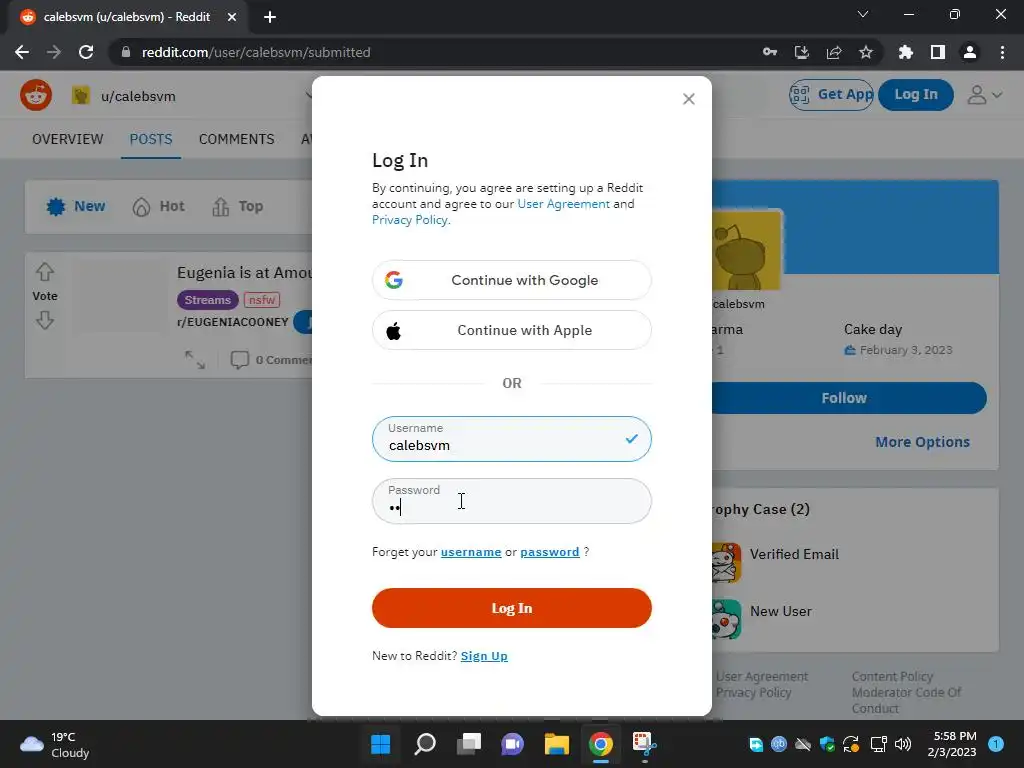The height and width of the screenshot is (768, 1024).
Task: Open footer User Agreement link
Action: (762, 677)
